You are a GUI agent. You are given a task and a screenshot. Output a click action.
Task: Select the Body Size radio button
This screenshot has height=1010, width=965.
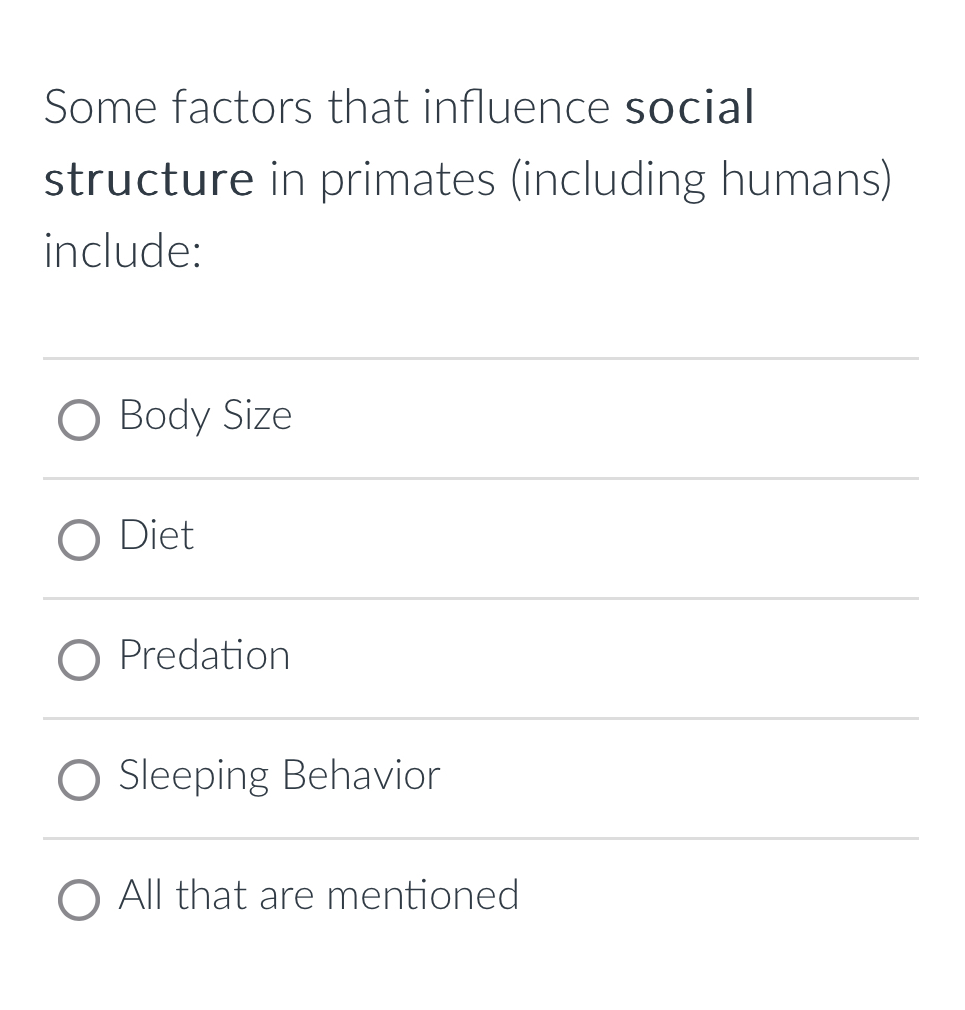coord(79,419)
